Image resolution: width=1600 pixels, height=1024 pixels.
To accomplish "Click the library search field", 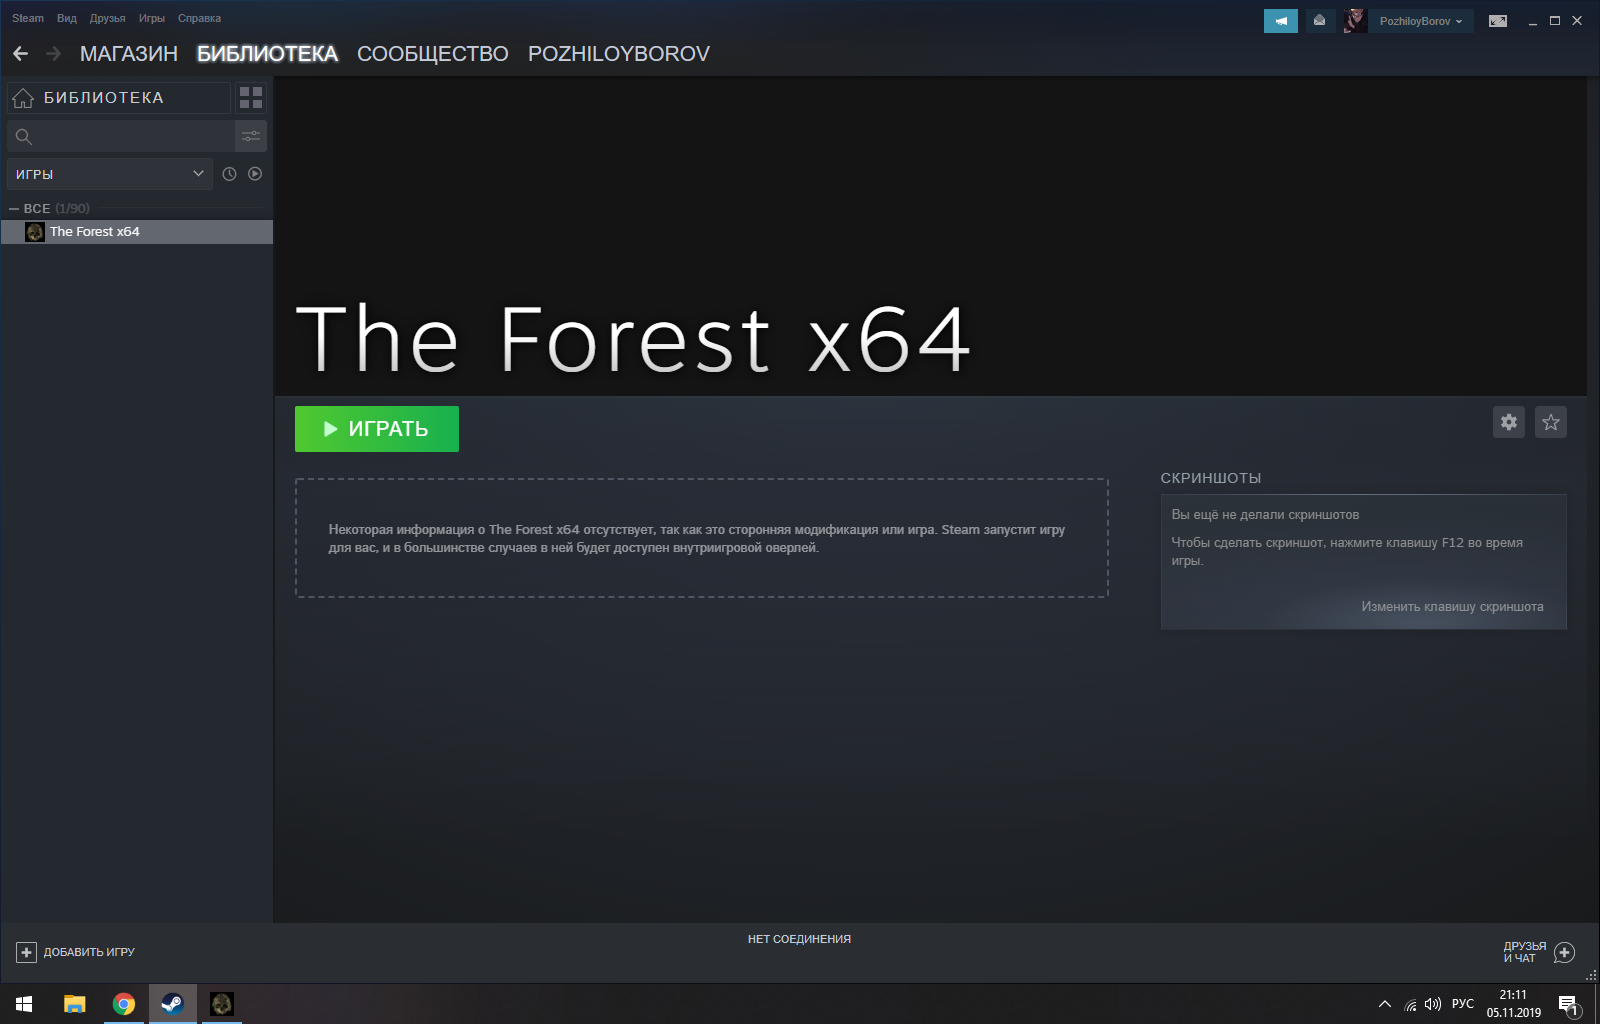I will (x=121, y=136).
